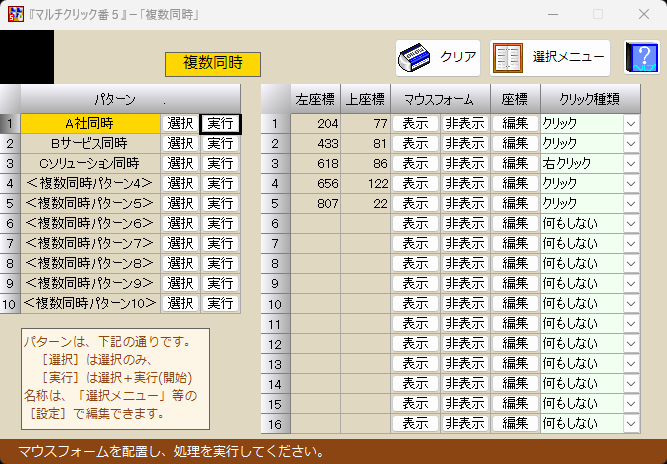The image size is (667, 464).
Task: Select the Bサービス同時 pattern via 選択
Action: point(180,144)
